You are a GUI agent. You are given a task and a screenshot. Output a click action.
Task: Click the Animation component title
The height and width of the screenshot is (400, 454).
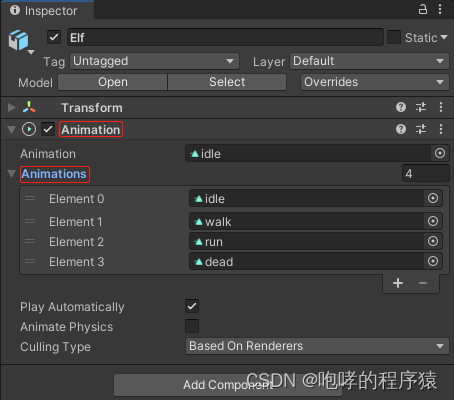coord(91,129)
